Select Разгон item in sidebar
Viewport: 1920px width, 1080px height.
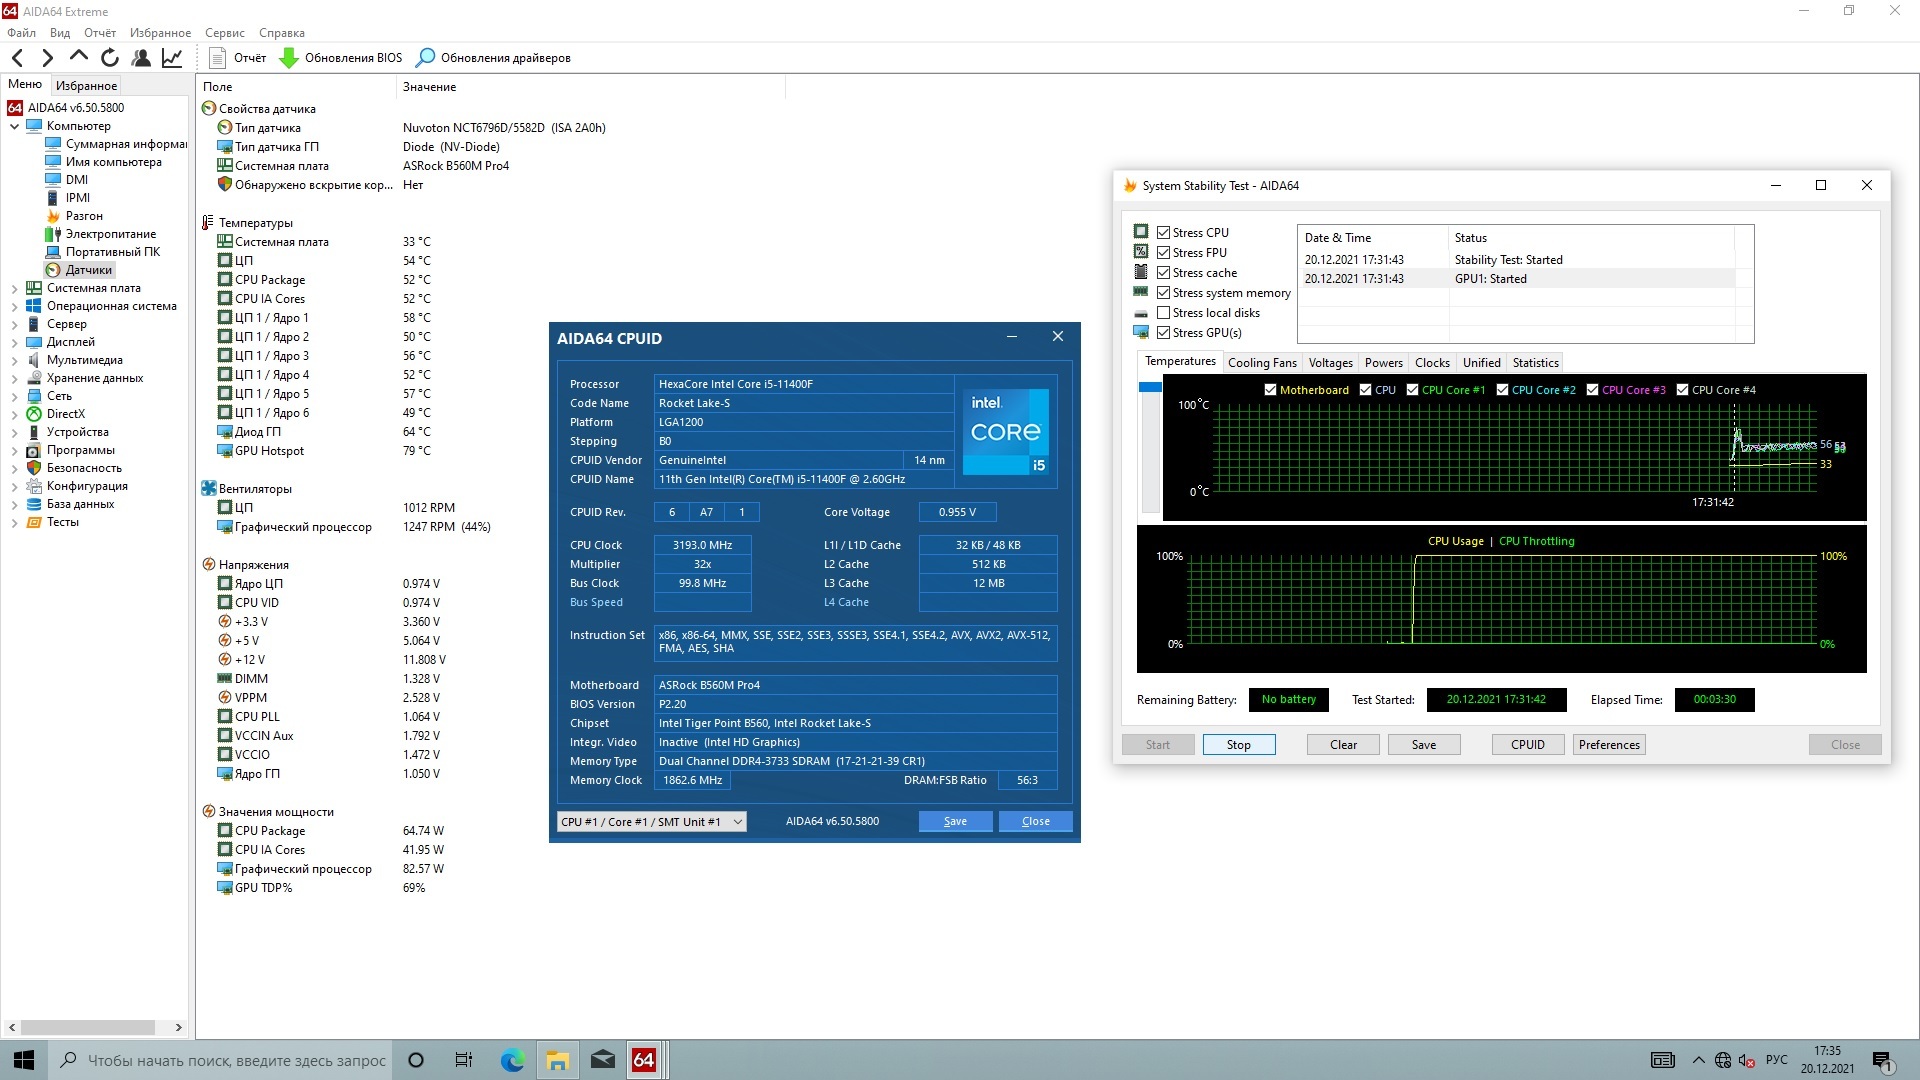75,216
